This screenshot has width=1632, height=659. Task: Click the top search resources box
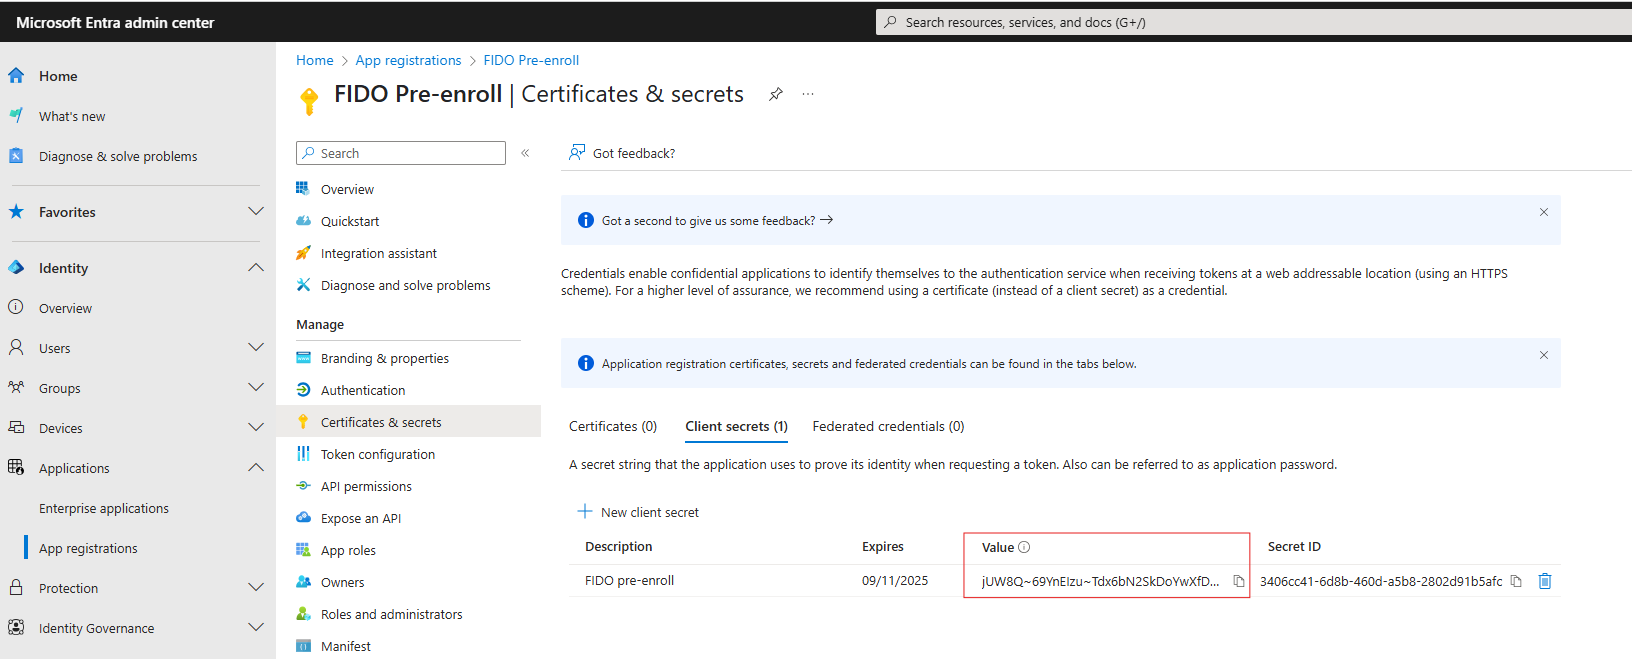click(x=1254, y=22)
